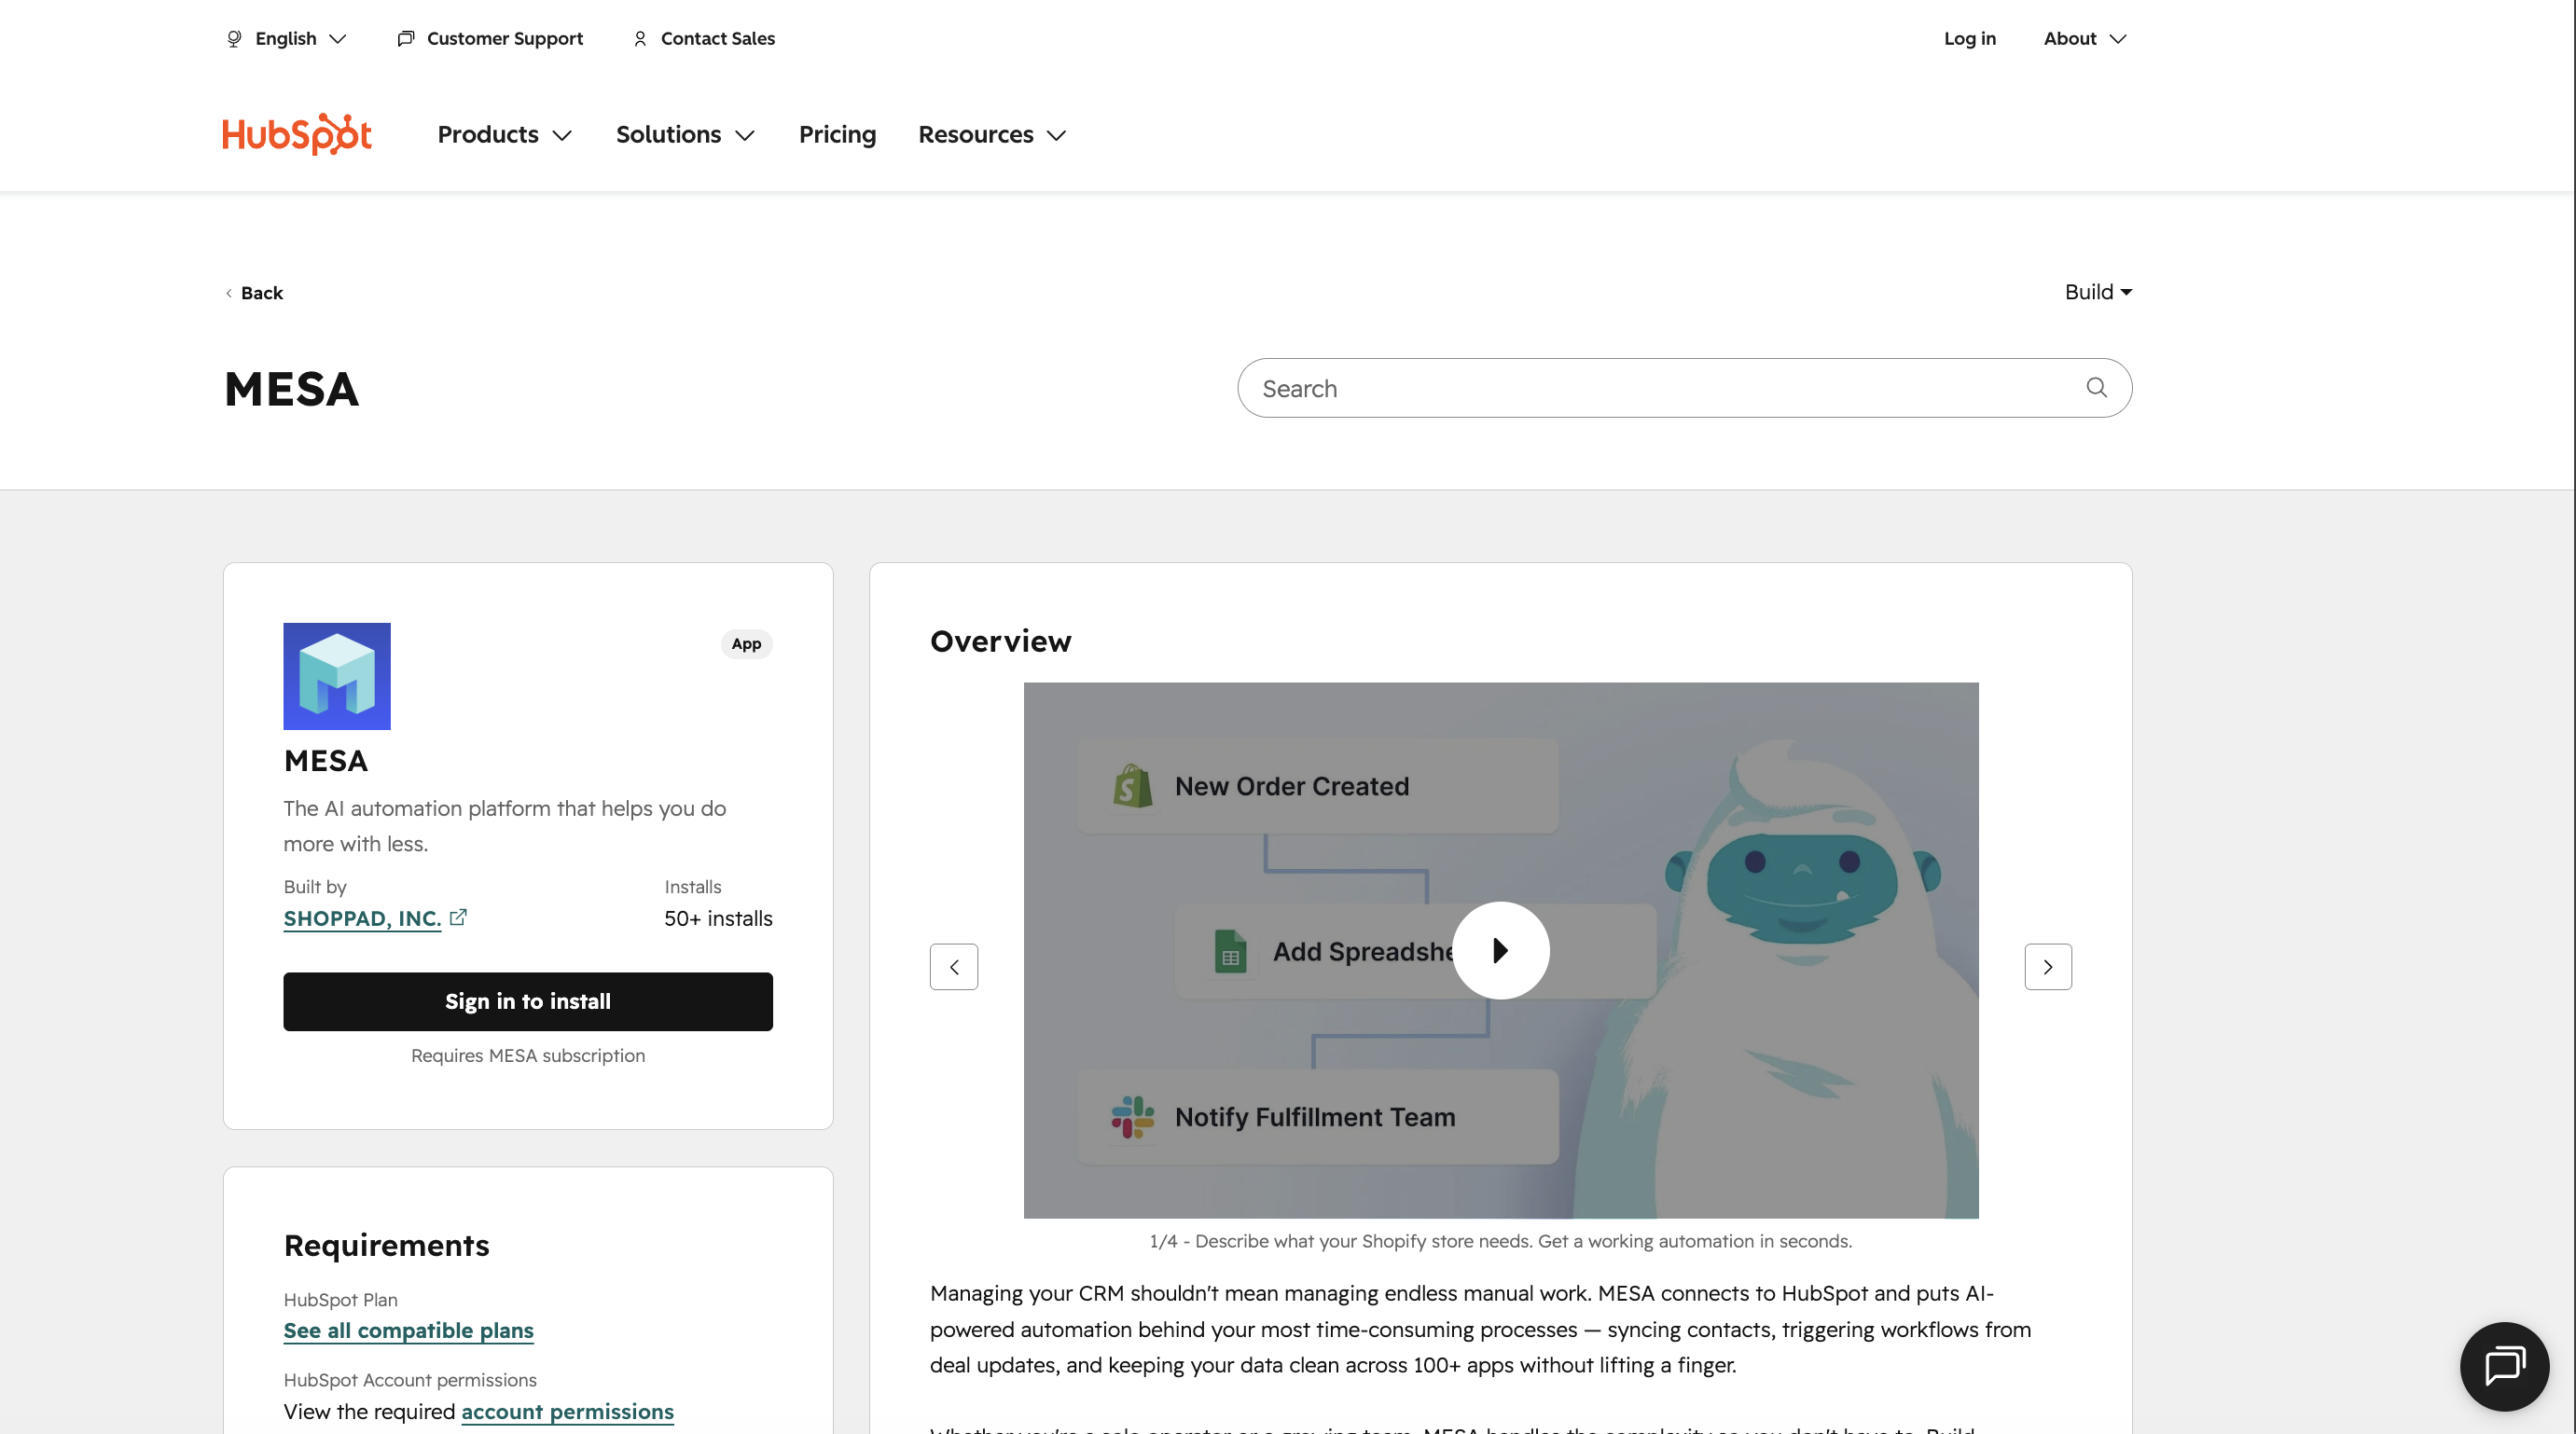Click the slide caption '1/4 - Describe what your Shopify store needs'
The width and height of the screenshot is (2576, 1434).
[x=1500, y=1241]
